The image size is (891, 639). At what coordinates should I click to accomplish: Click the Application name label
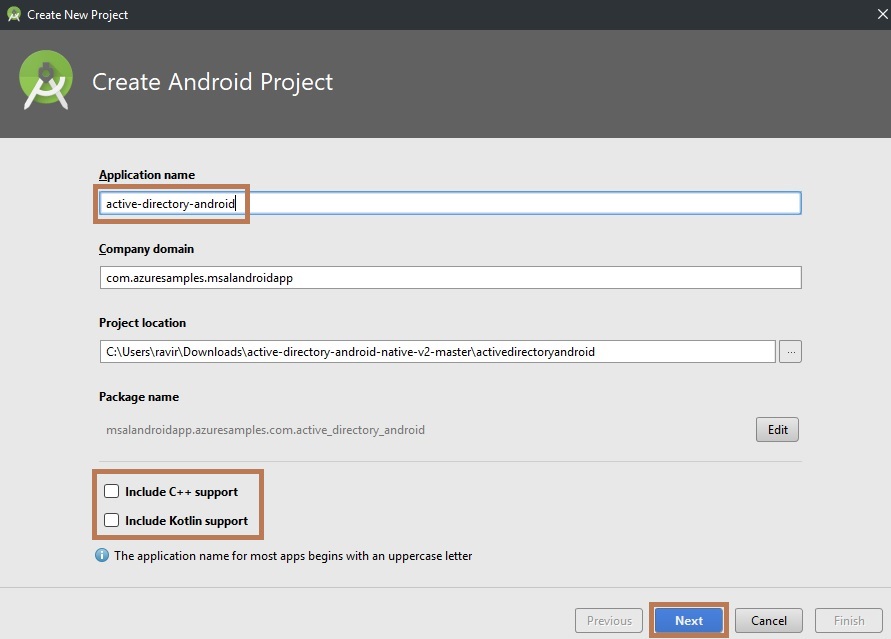click(x=147, y=175)
